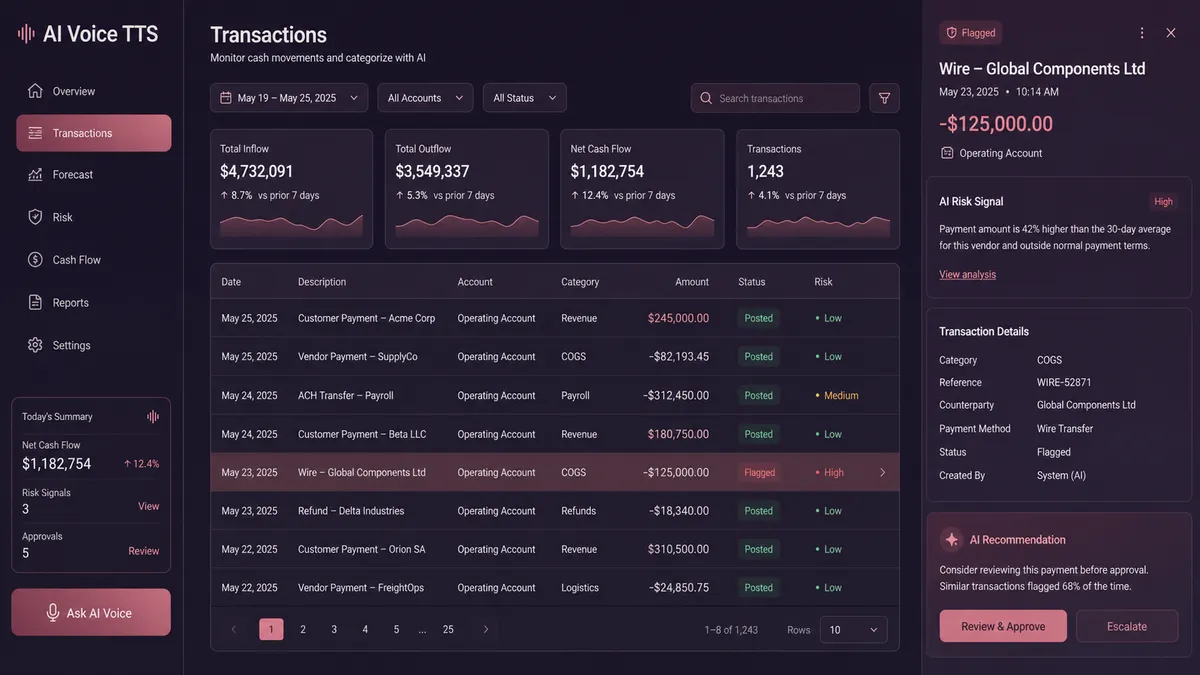Screen dimensions: 1200x675
Task: Open Cash Flow in the sidebar
Action: (93, 260)
